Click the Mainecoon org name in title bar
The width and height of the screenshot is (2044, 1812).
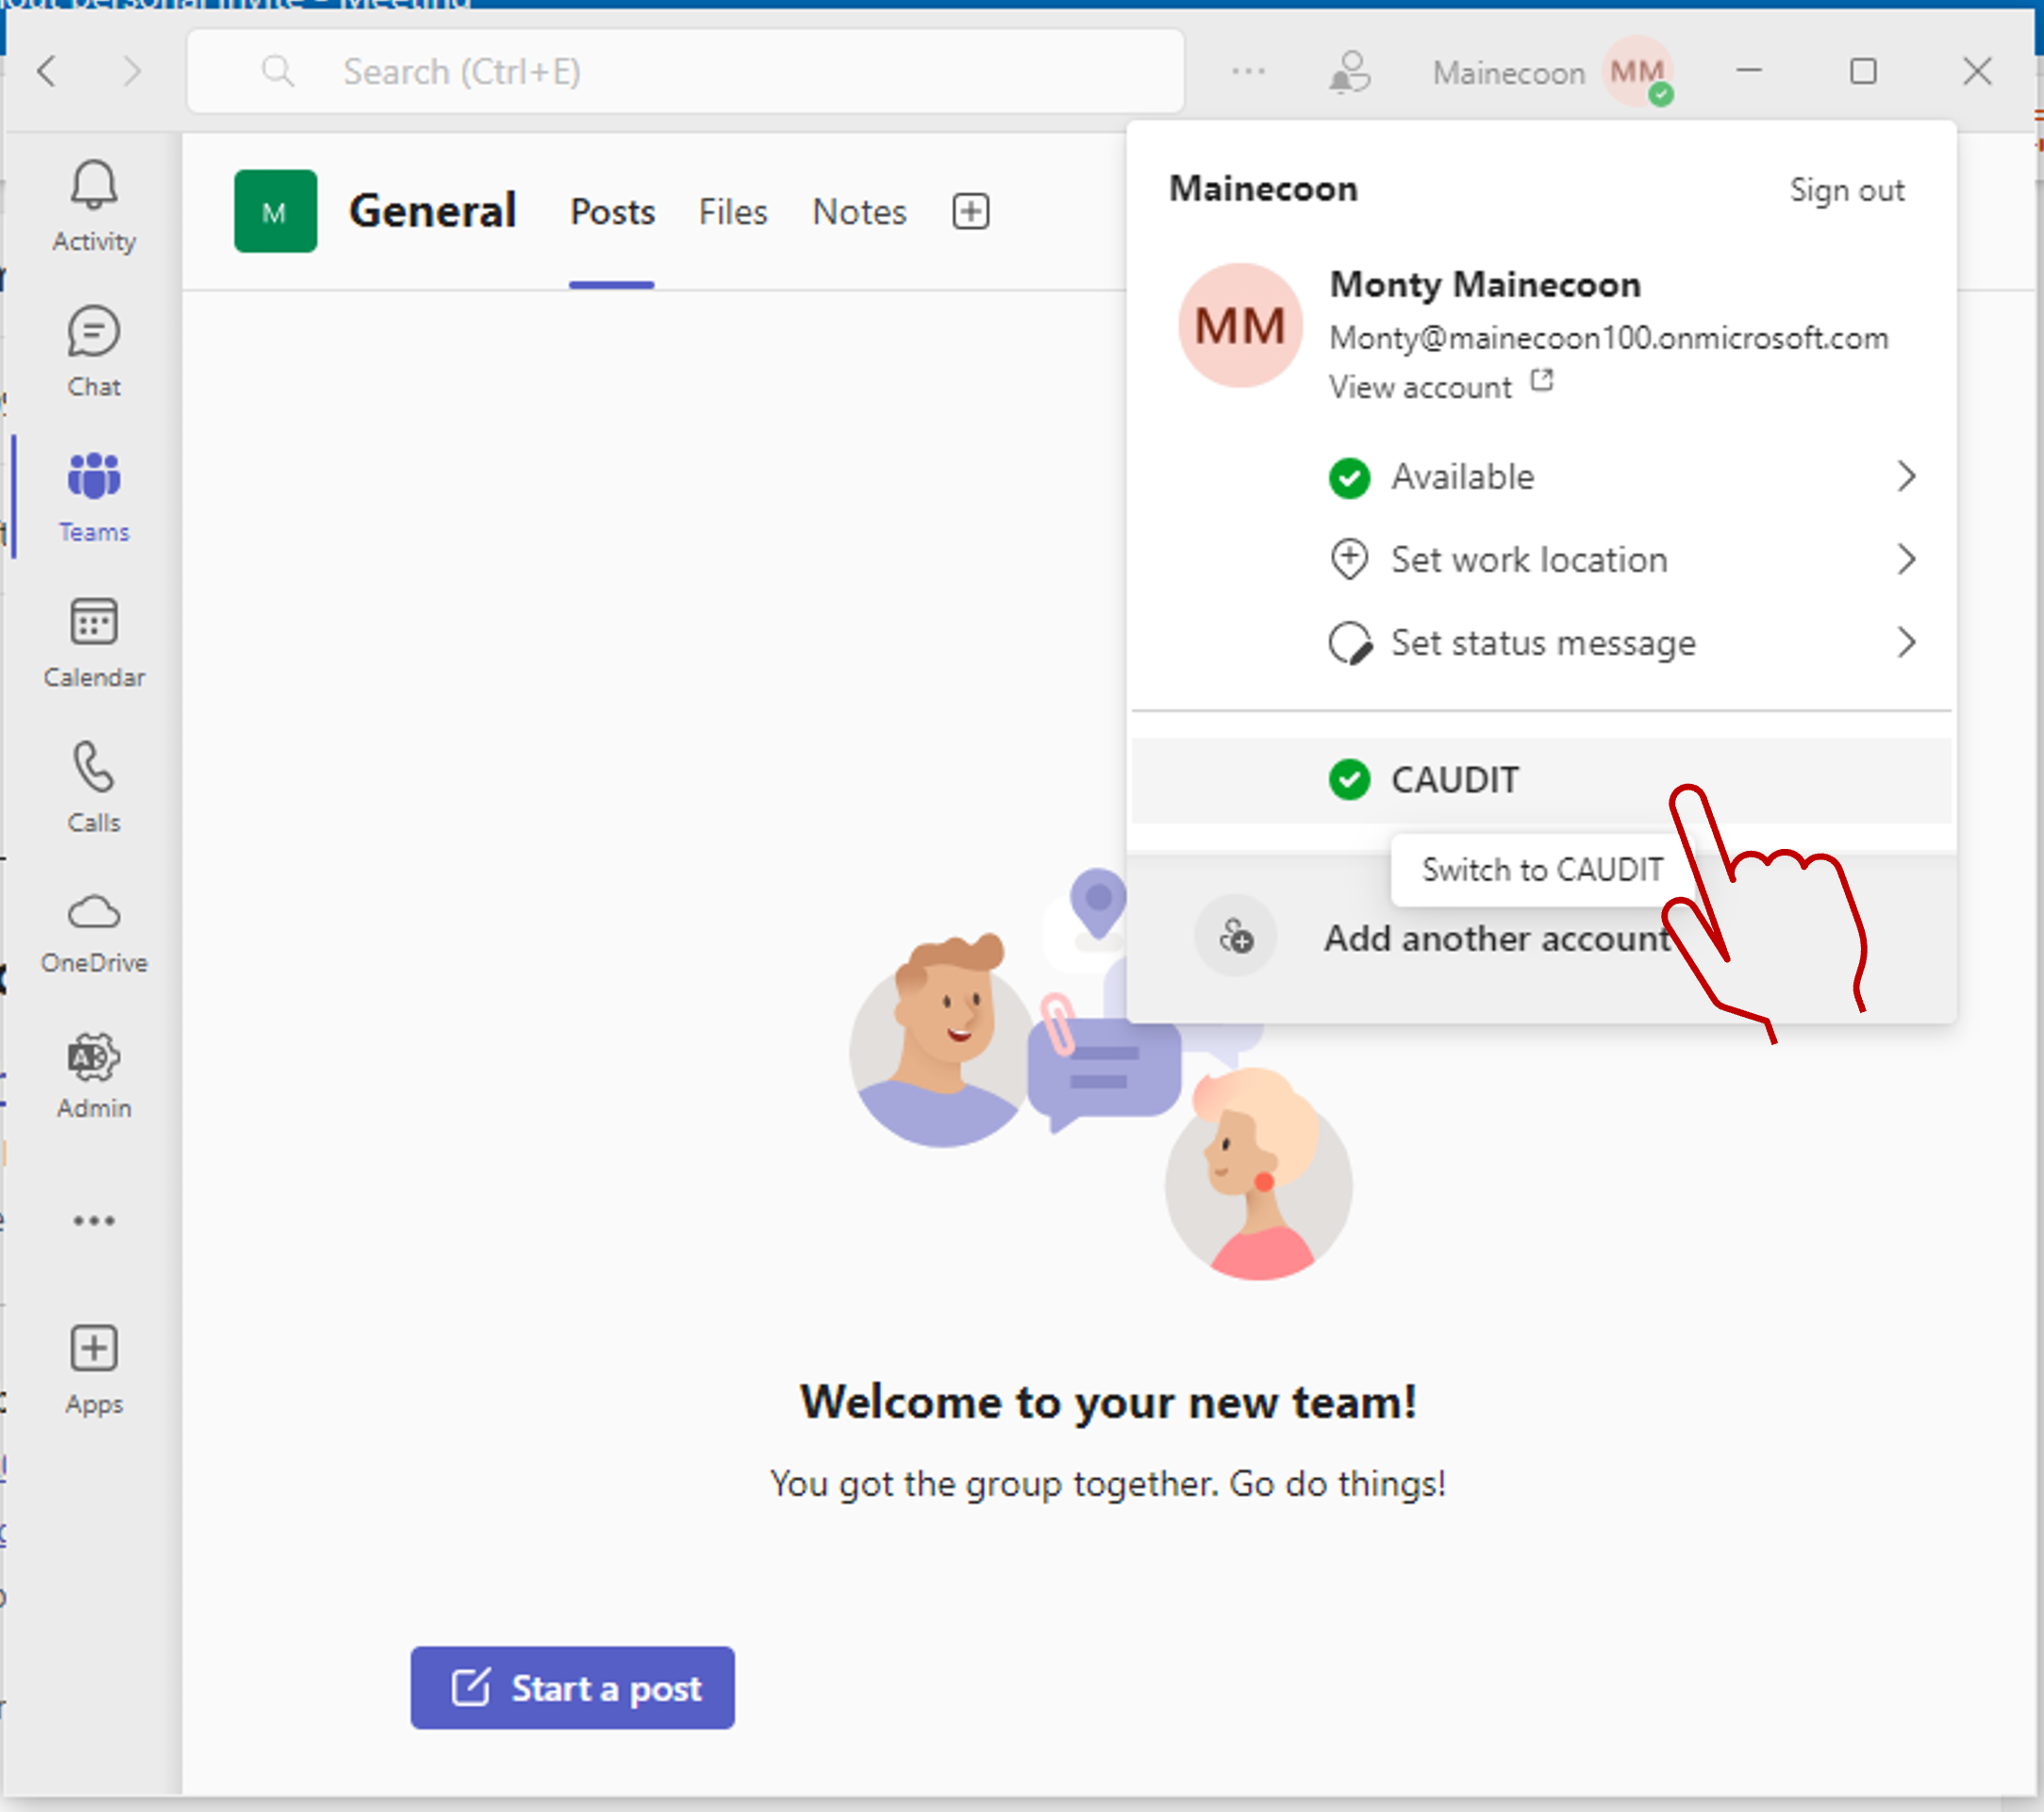pos(1508,72)
